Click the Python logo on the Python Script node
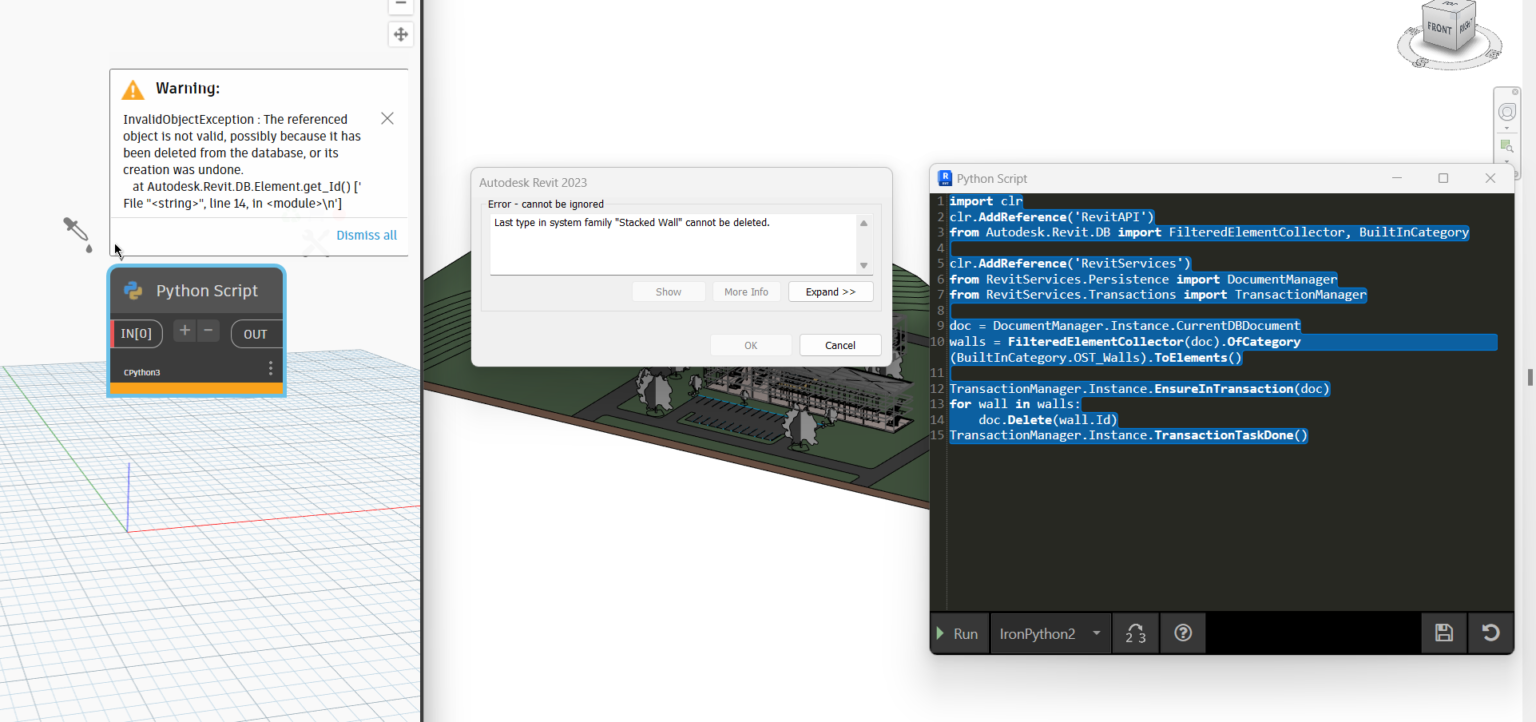 [132, 290]
